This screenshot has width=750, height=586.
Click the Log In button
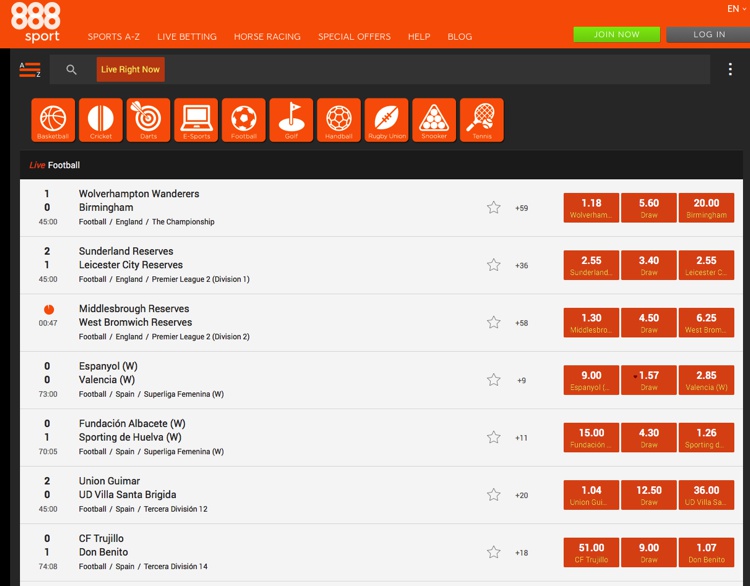tap(708, 34)
